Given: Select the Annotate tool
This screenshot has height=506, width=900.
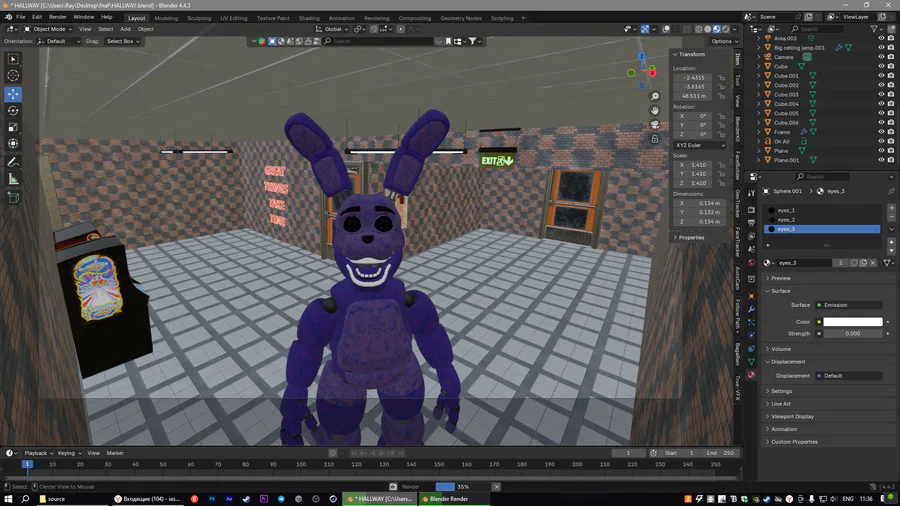Looking at the screenshot, I should point(13,163).
